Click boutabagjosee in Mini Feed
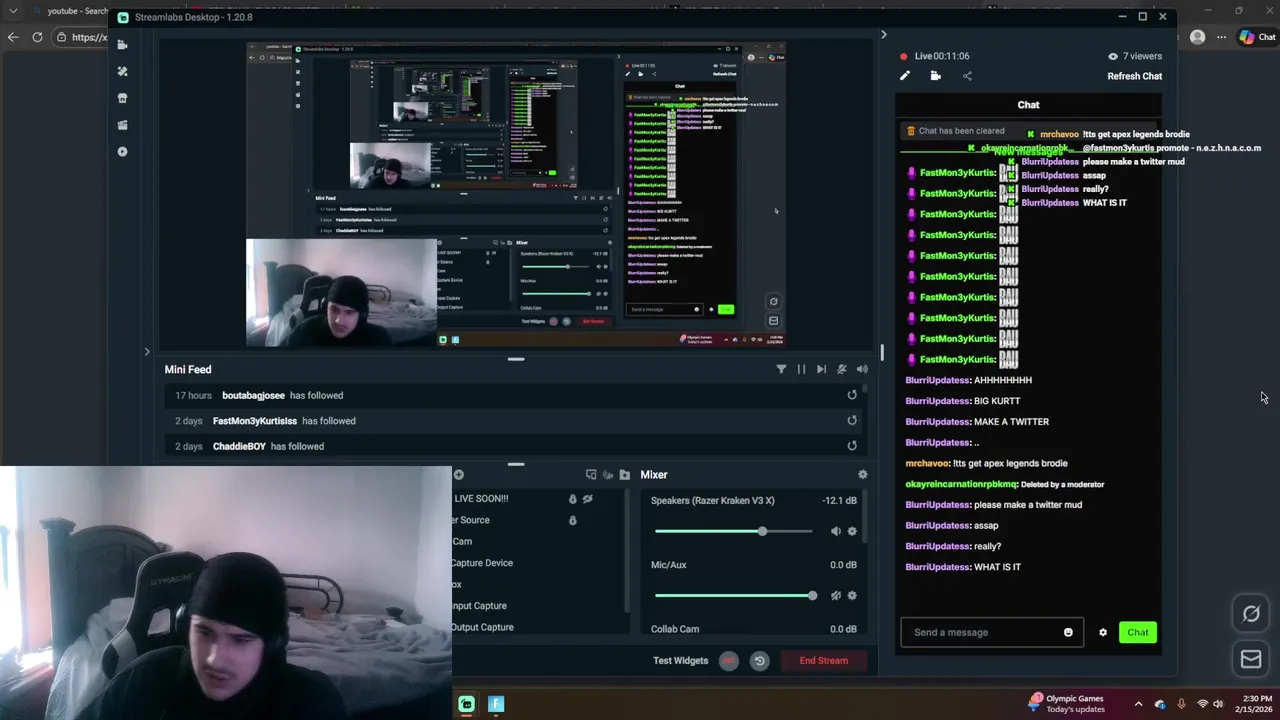This screenshot has height=720, width=1280. click(x=253, y=395)
